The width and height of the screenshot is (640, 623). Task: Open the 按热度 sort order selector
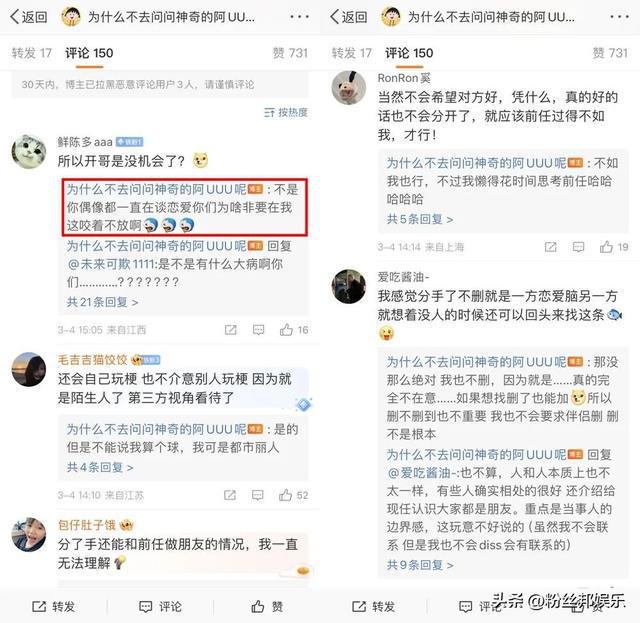point(286,112)
